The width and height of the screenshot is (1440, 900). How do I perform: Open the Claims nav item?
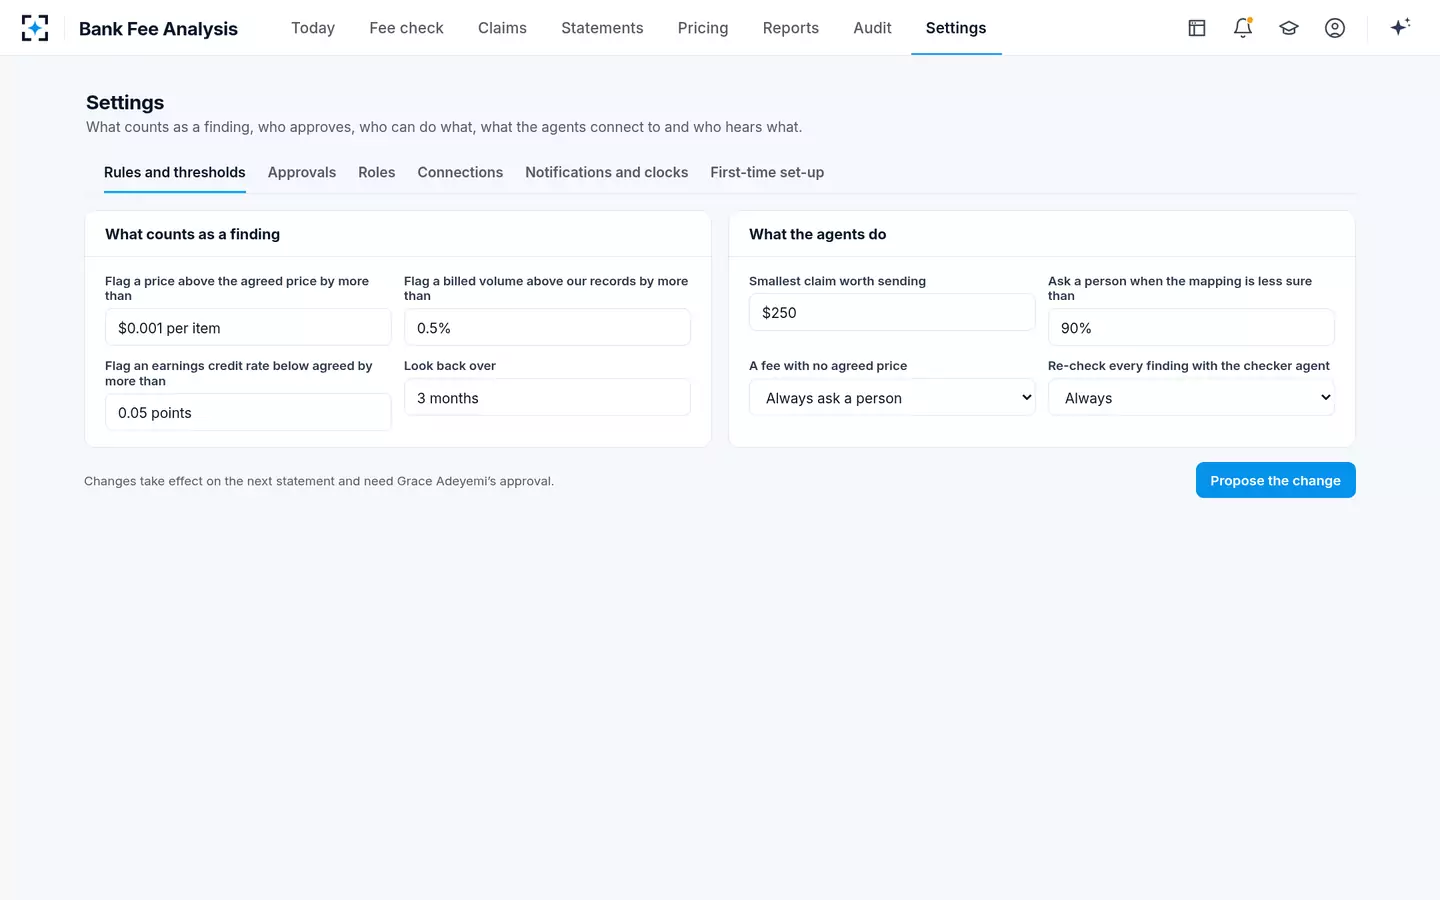pyautogui.click(x=502, y=28)
